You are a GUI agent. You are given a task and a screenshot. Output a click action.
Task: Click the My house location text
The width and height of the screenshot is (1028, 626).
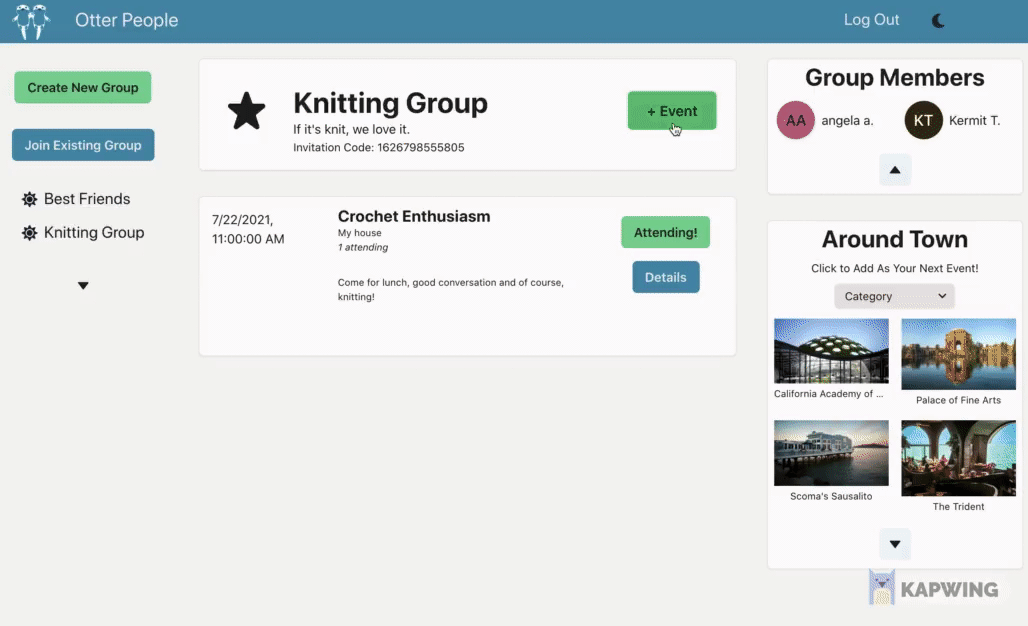point(359,233)
